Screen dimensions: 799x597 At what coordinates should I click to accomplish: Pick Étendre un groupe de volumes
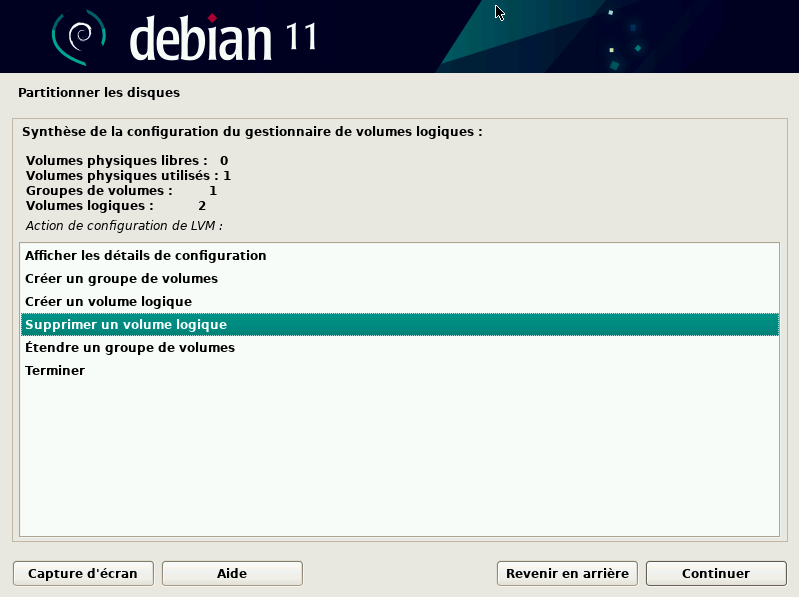(x=130, y=348)
